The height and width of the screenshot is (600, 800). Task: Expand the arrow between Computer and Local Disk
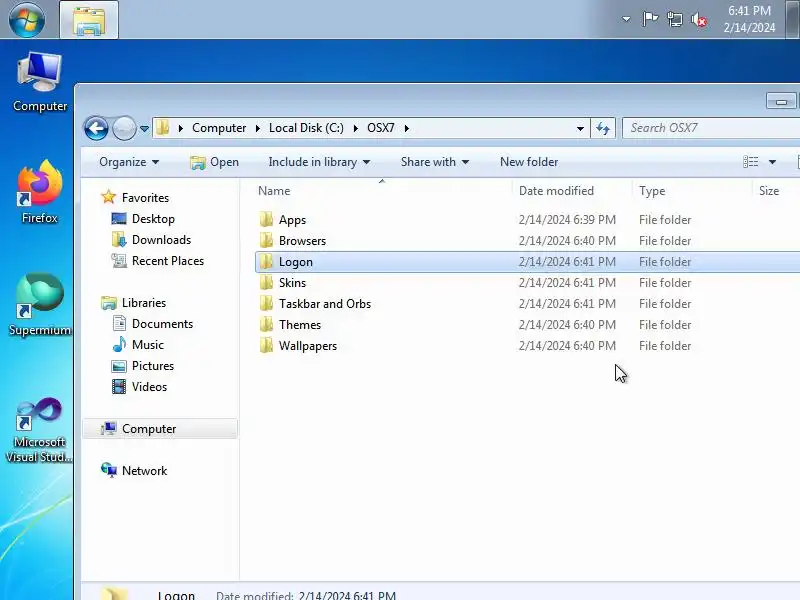click(x=258, y=128)
